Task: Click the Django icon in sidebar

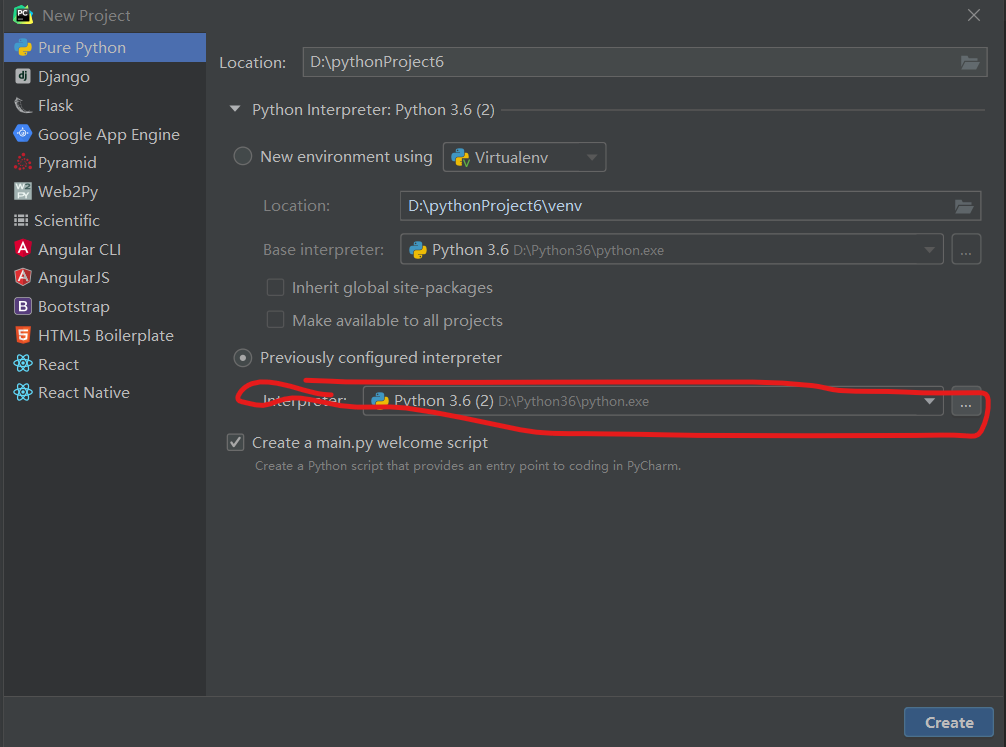Action: [23, 76]
